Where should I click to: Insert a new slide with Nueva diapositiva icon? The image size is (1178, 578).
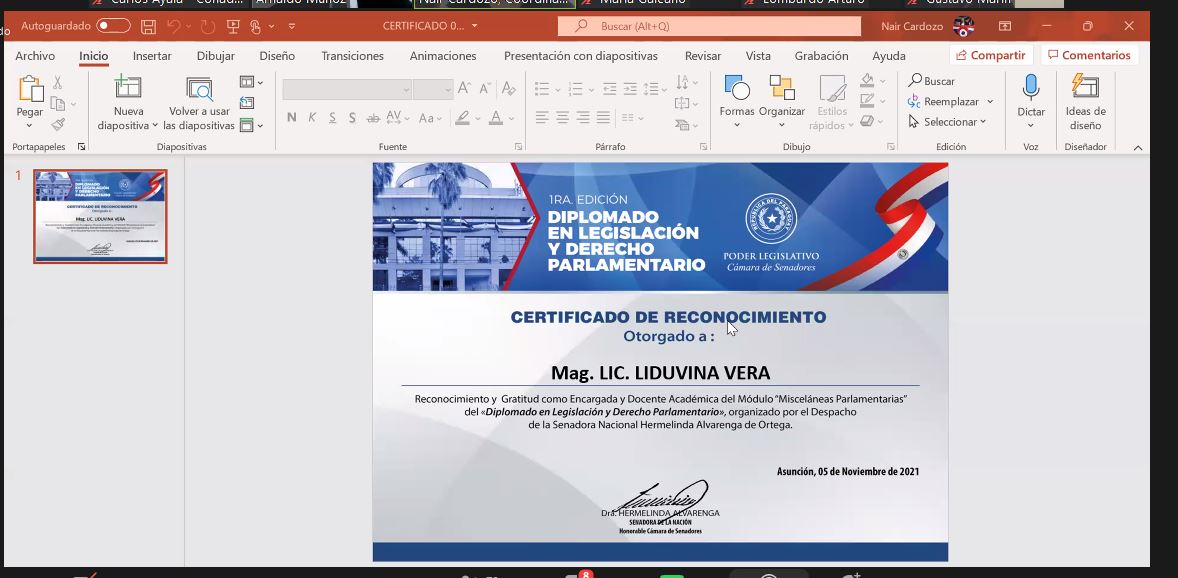tap(128, 87)
